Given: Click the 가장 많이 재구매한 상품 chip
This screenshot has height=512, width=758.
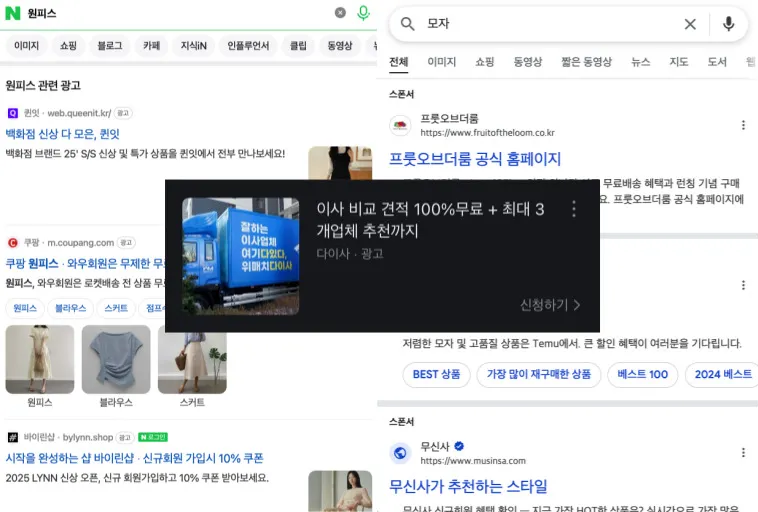Looking at the screenshot, I should point(539,375).
